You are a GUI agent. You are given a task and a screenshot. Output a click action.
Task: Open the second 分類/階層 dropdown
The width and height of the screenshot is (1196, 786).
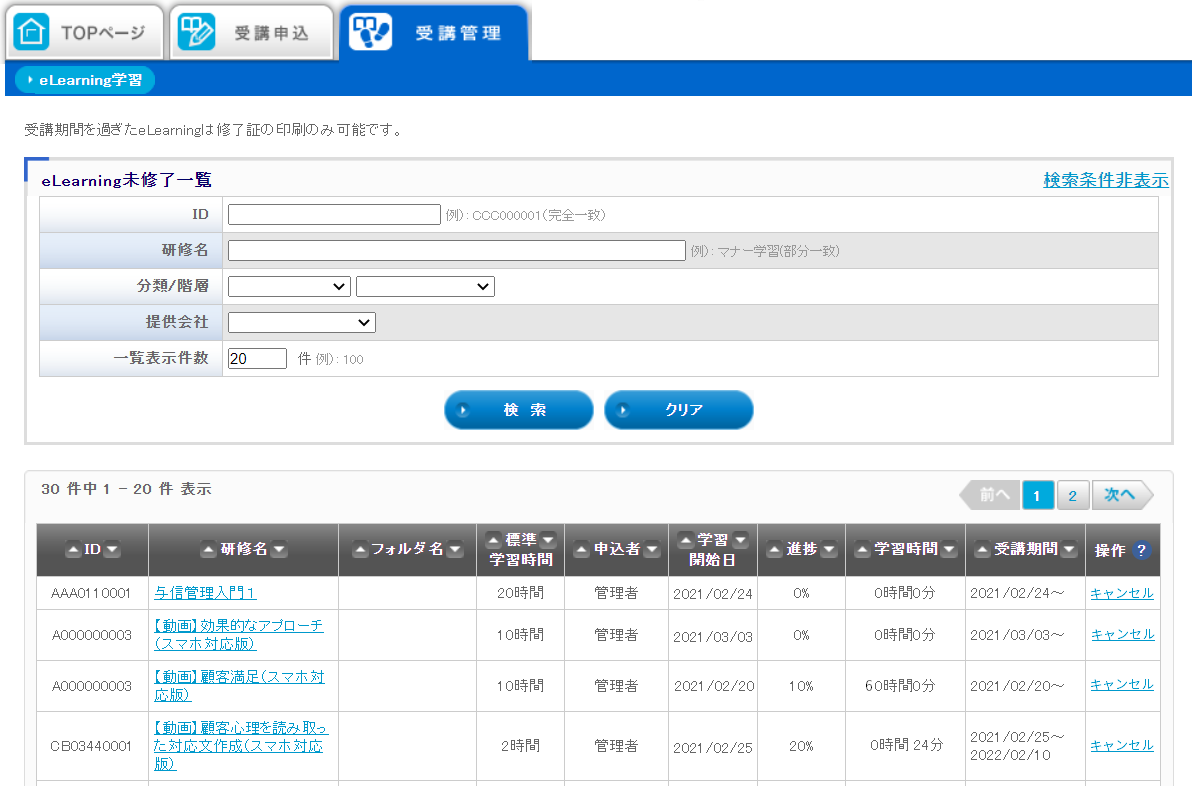pos(425,286)
